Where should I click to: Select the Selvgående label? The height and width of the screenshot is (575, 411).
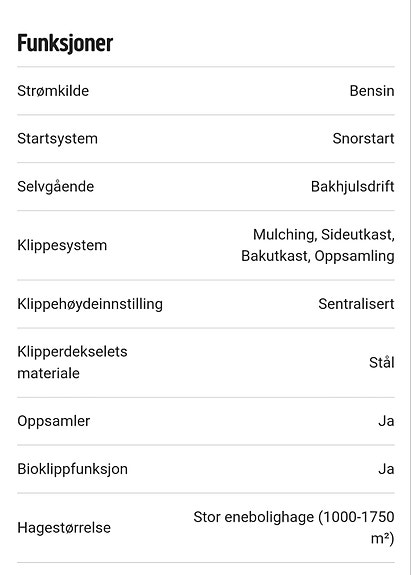pyautogui.click(x=56, y=187)
